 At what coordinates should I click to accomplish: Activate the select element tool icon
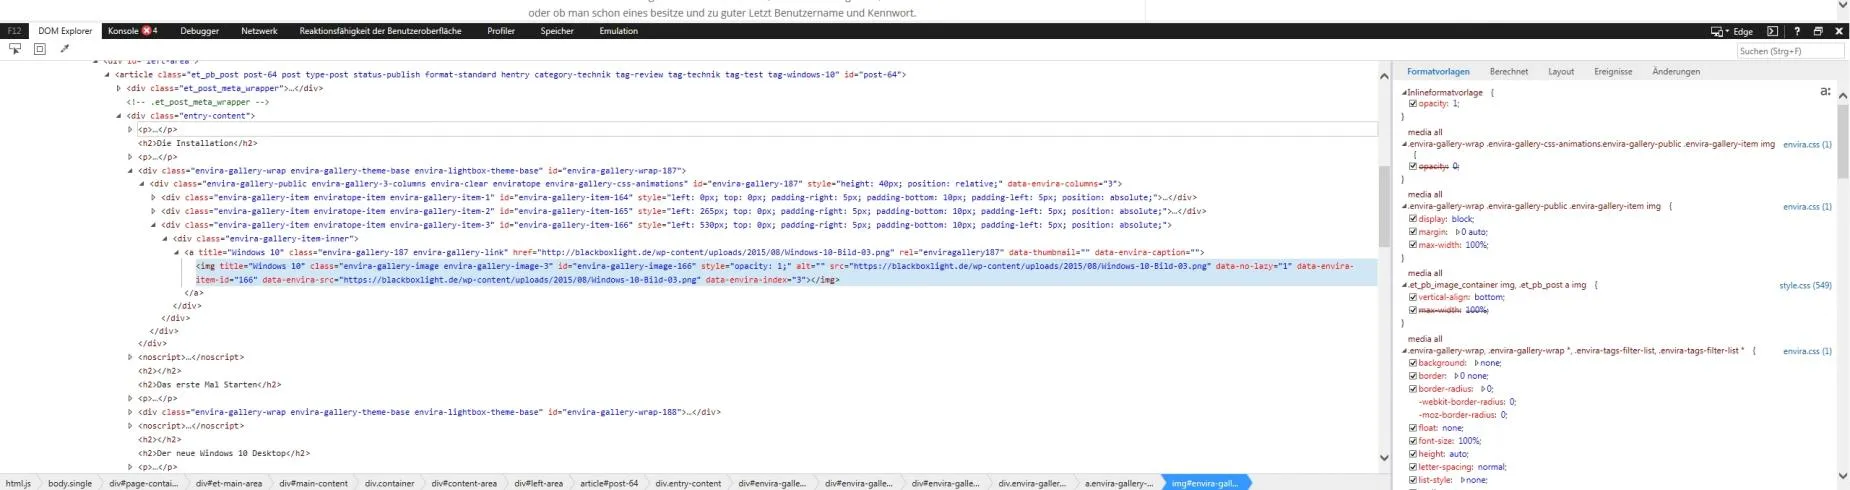[x=15, y=48]
